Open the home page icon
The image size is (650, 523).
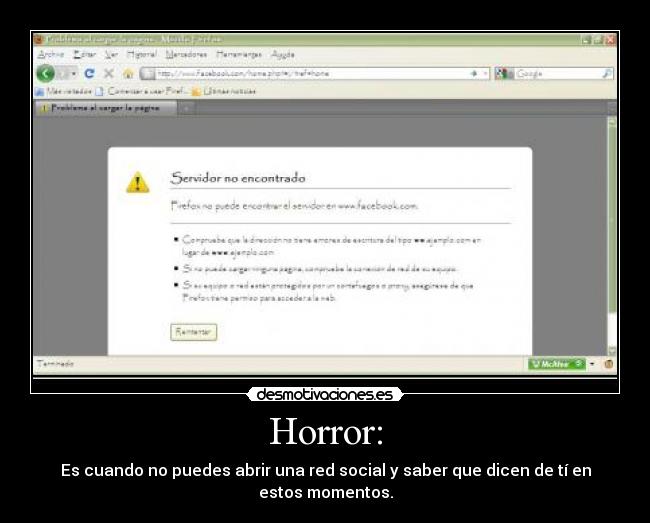pos(128,74)
